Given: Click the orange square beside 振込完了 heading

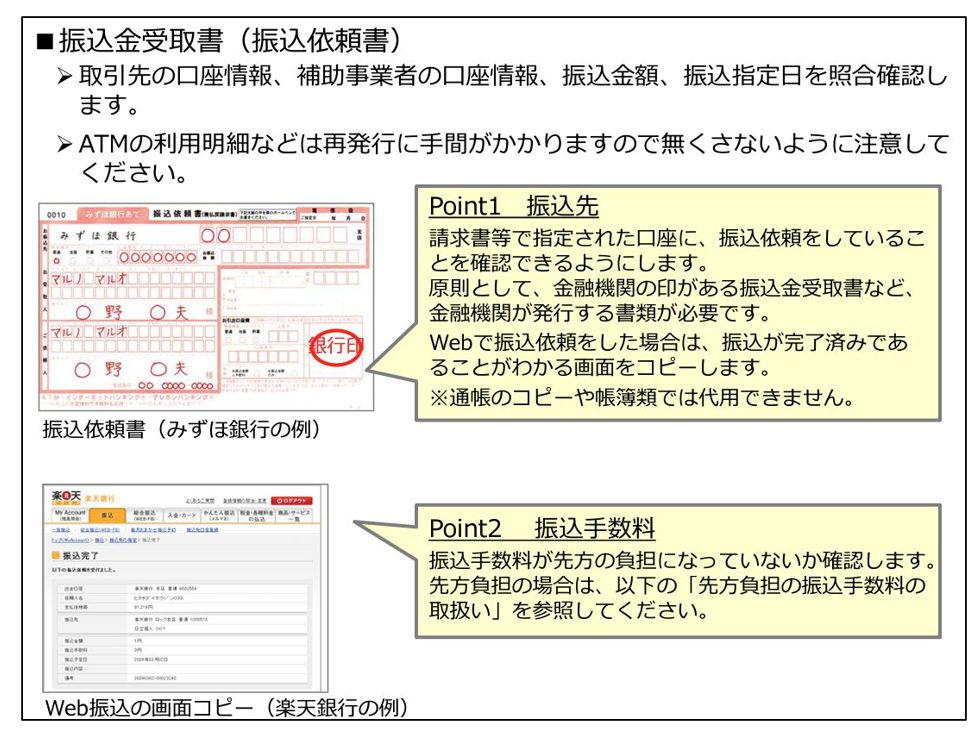Looking at the screenshot, I should [x=55, y=553].
